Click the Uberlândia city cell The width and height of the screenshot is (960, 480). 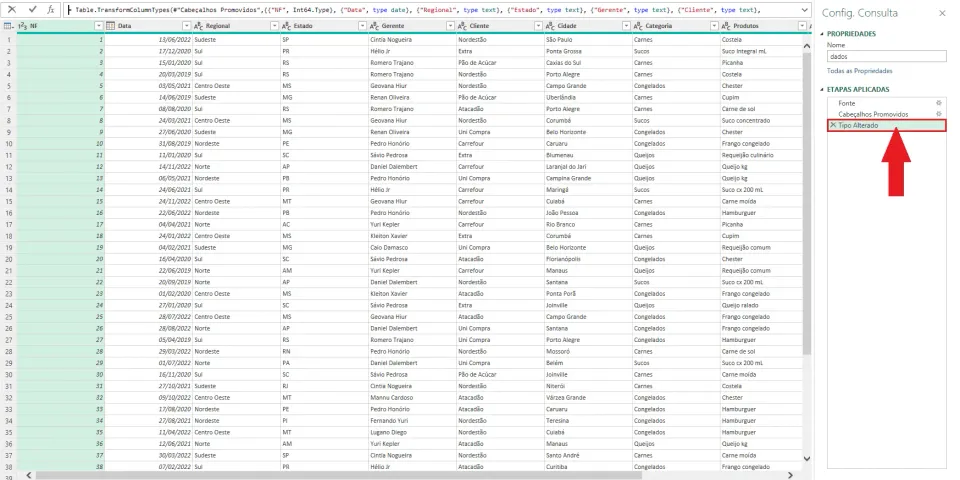click(588, 97)
